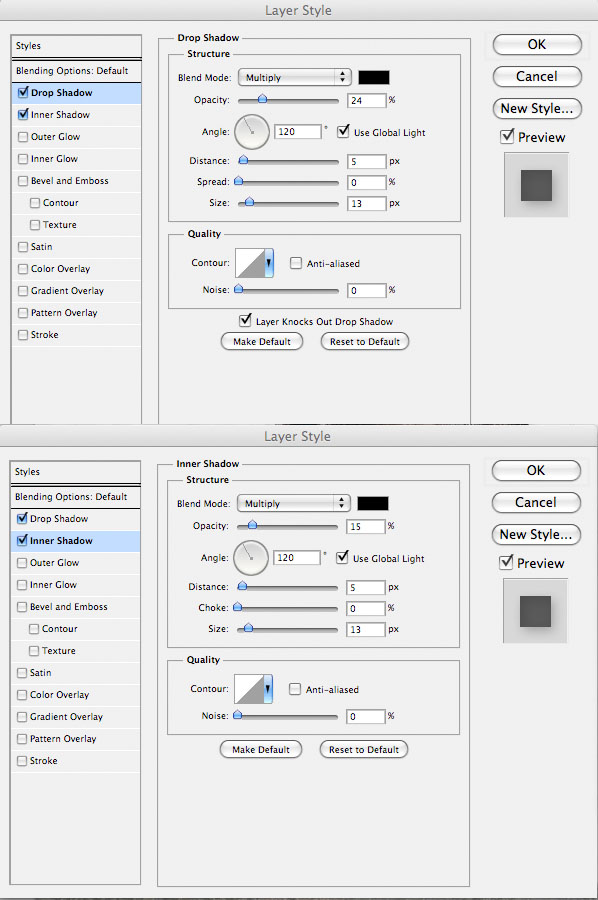Click Inner Shadow Noise field showing 0
Image resolution: width=598 pixels, height=900 pixels.
365,716
